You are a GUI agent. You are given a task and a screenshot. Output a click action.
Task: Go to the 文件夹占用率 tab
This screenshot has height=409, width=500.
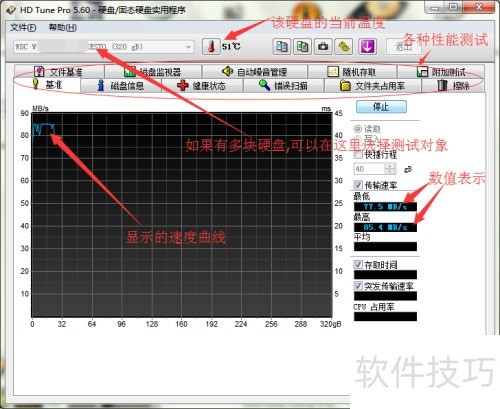coord(372,86)
